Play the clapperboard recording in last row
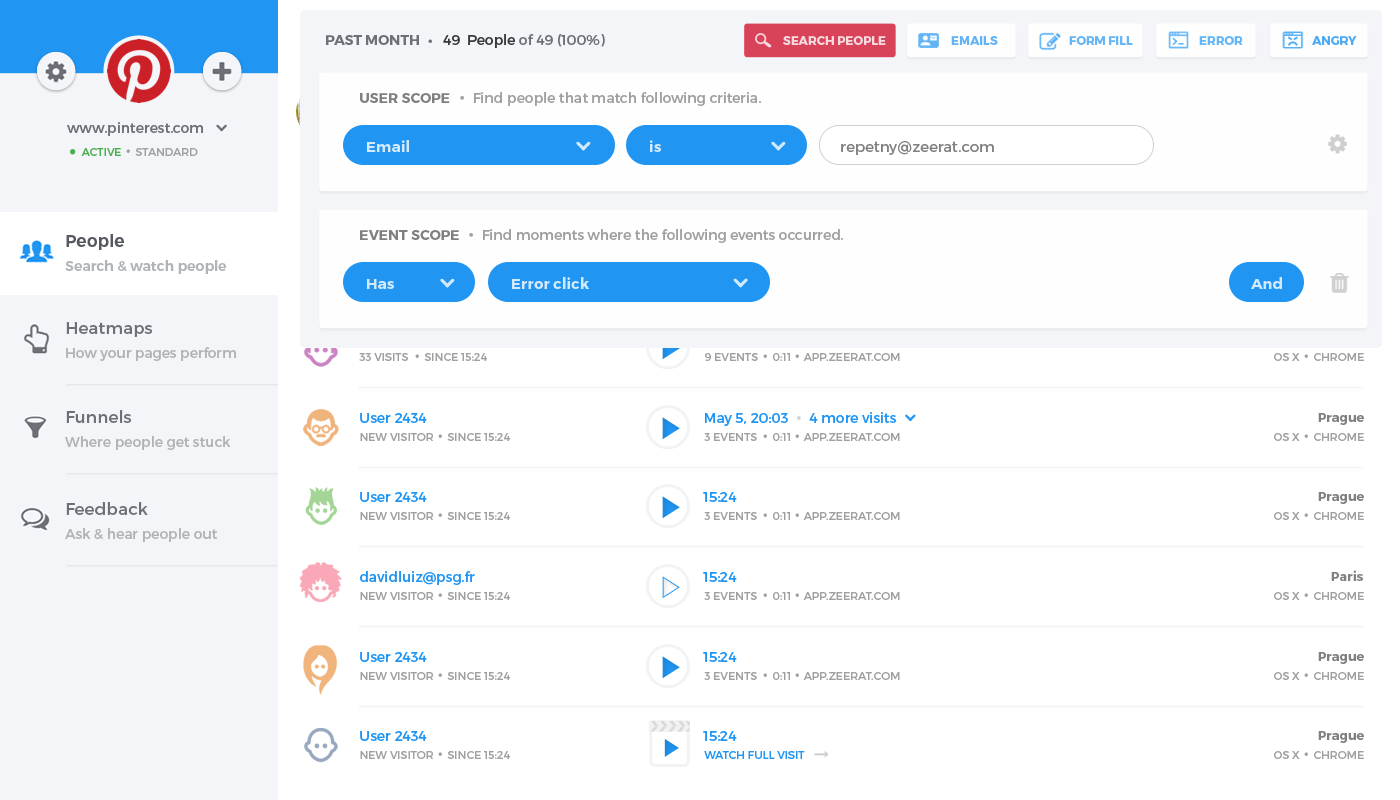 (669, 745)
